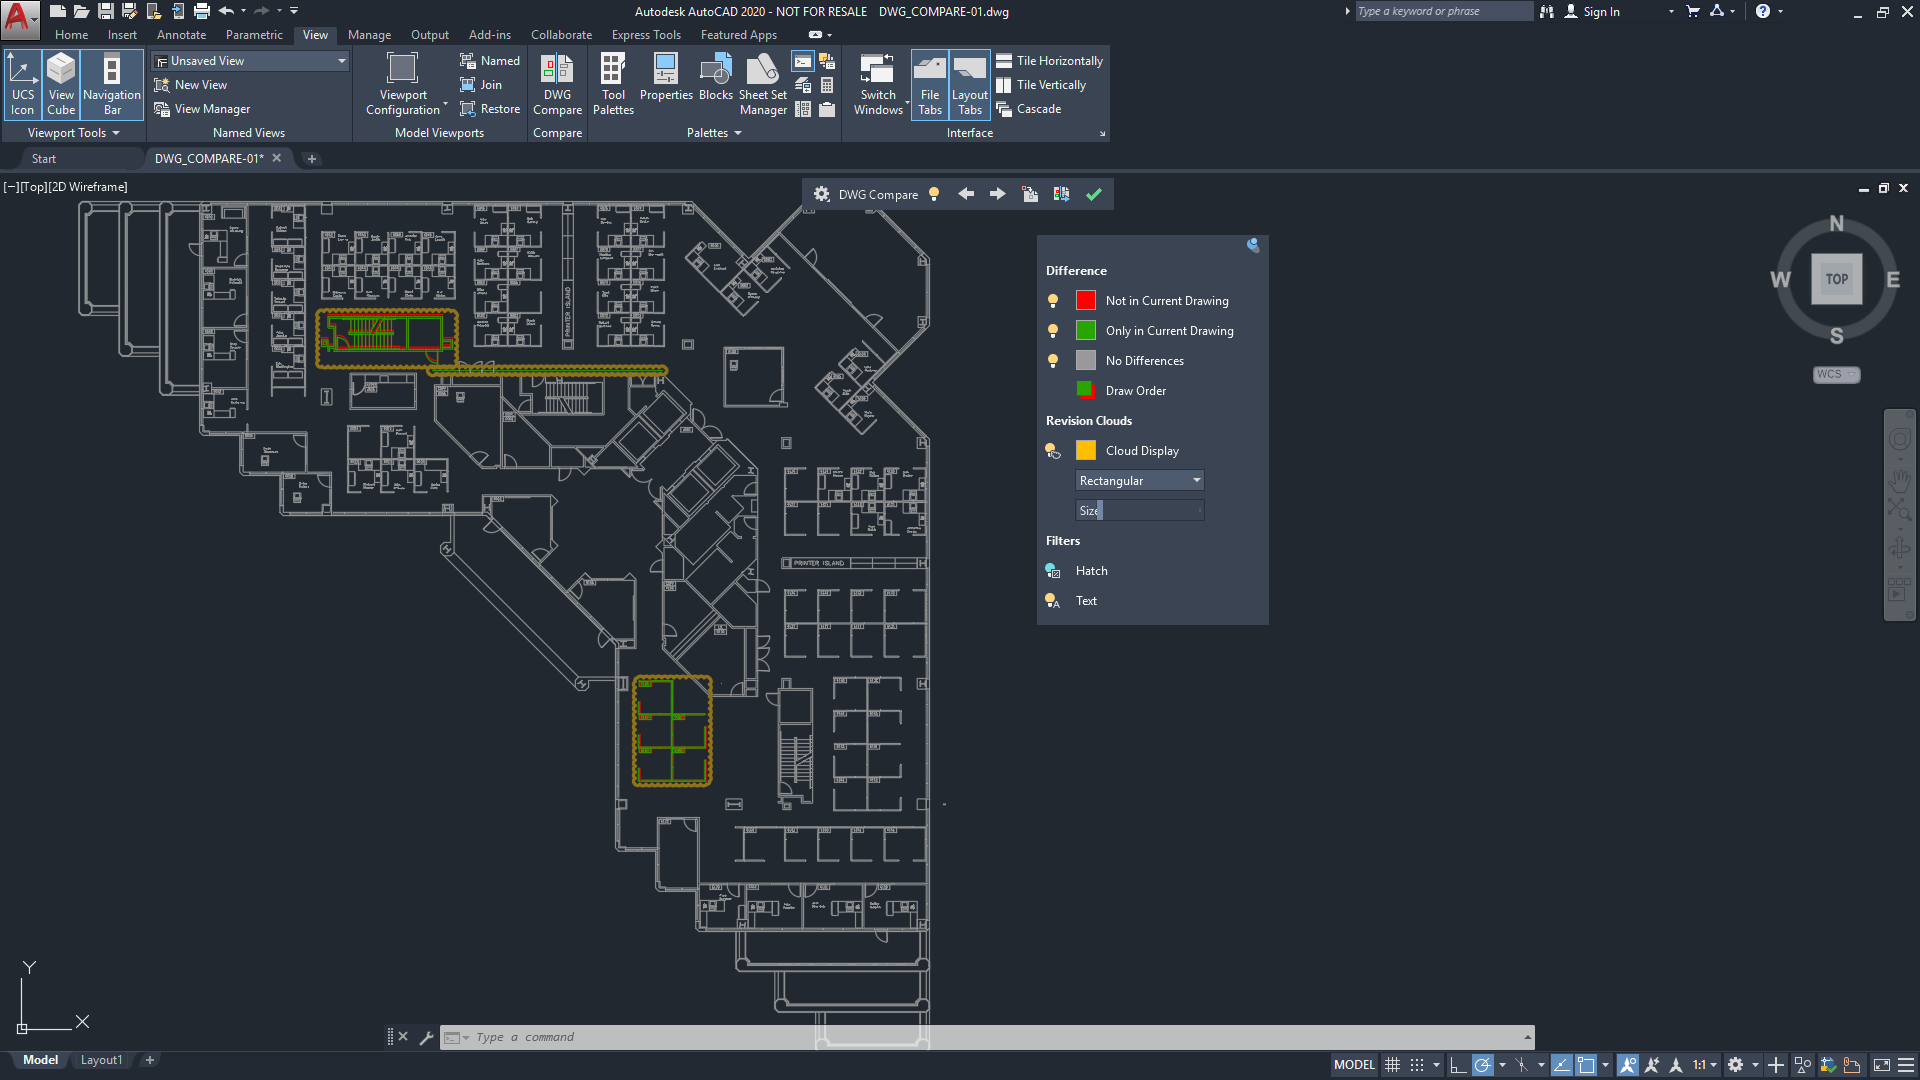
Task: Click the Annotate ribbon tab
Action: pos(182,36)
